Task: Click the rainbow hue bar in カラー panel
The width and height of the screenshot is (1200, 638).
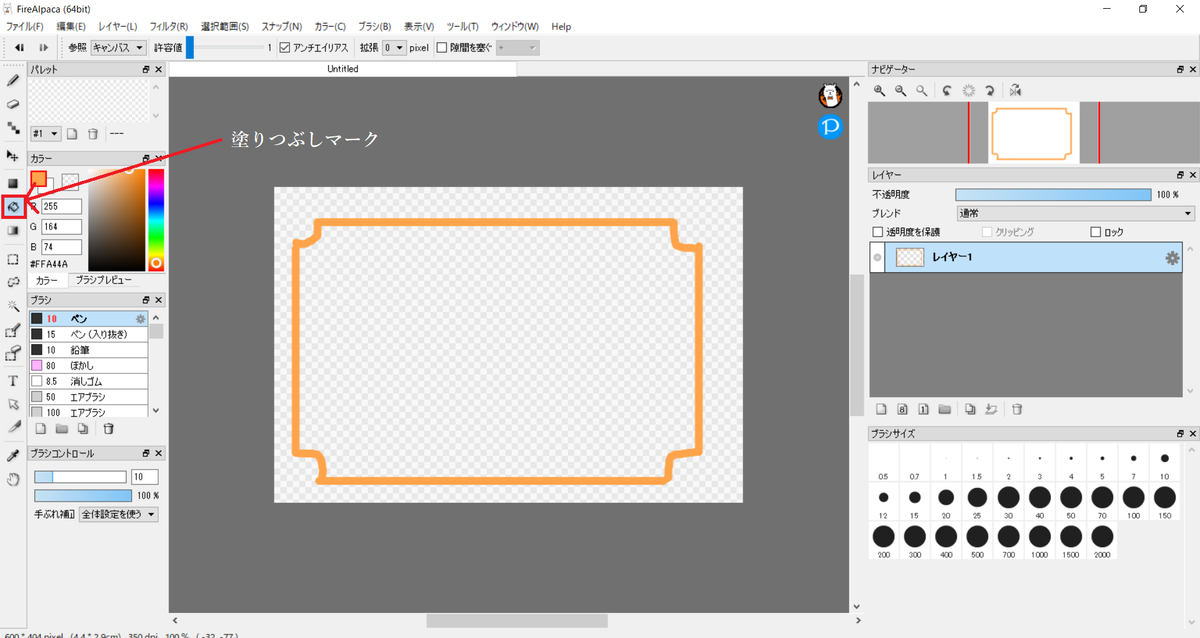Action: 156,221
